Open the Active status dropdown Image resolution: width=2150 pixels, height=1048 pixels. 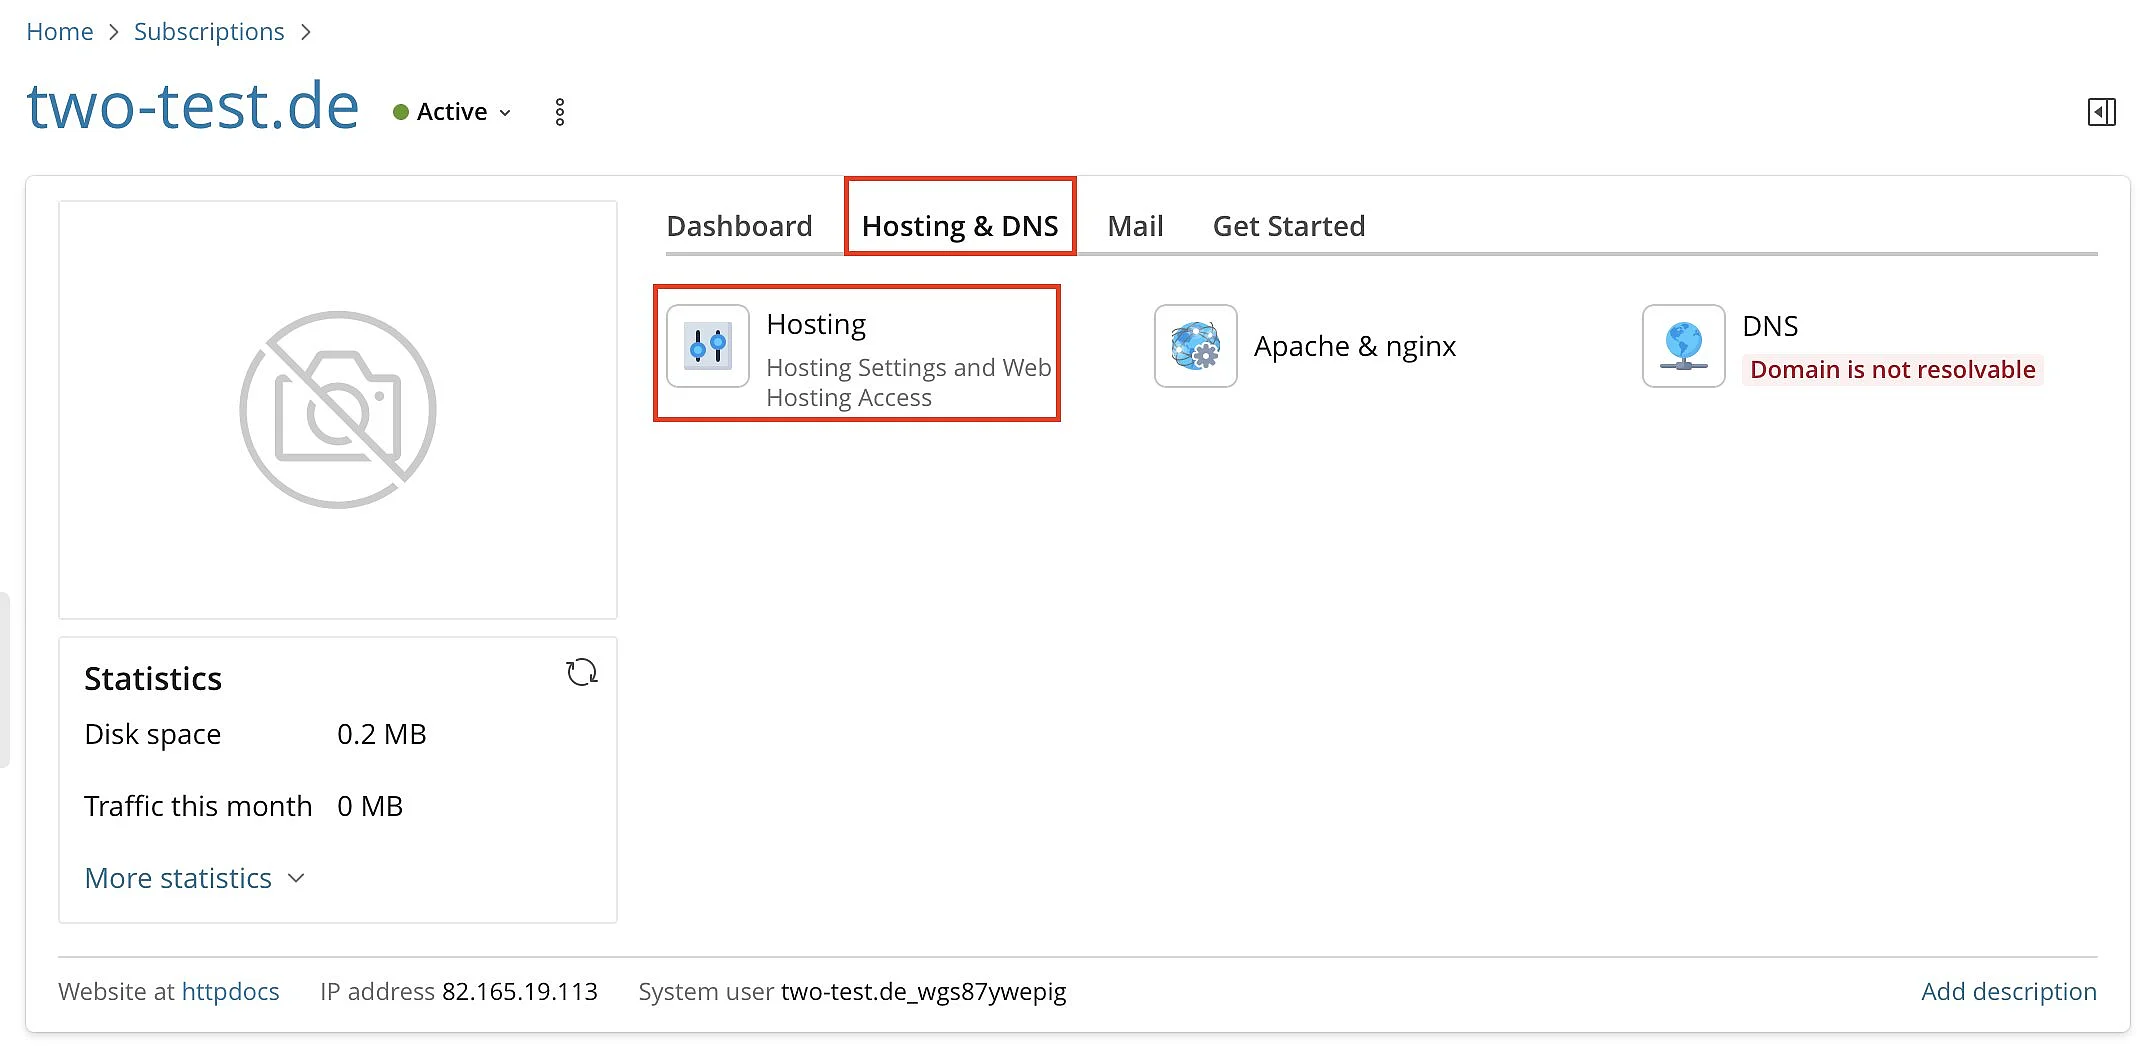point(453,112)
